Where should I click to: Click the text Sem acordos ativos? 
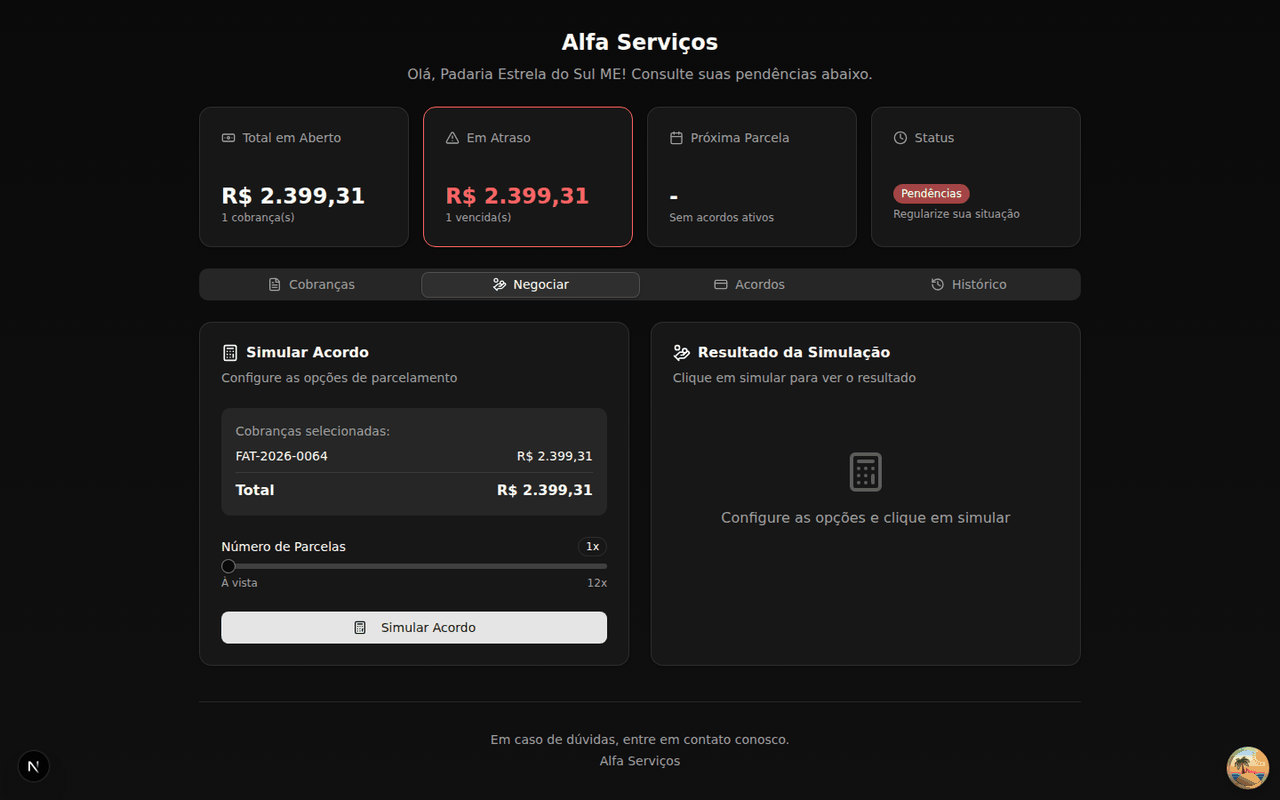pyautogui.click(x=722, y=217)
